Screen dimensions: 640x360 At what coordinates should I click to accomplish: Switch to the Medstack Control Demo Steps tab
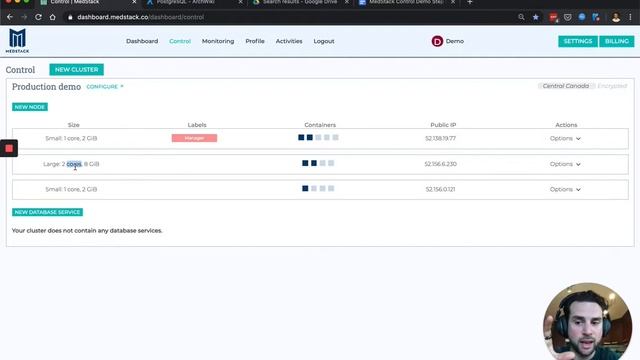(406, 2)
